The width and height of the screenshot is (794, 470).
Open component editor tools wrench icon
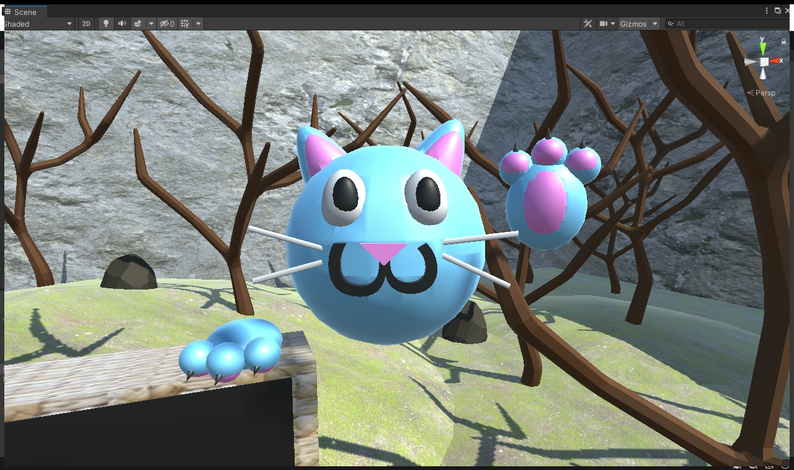tap(587, 24)
